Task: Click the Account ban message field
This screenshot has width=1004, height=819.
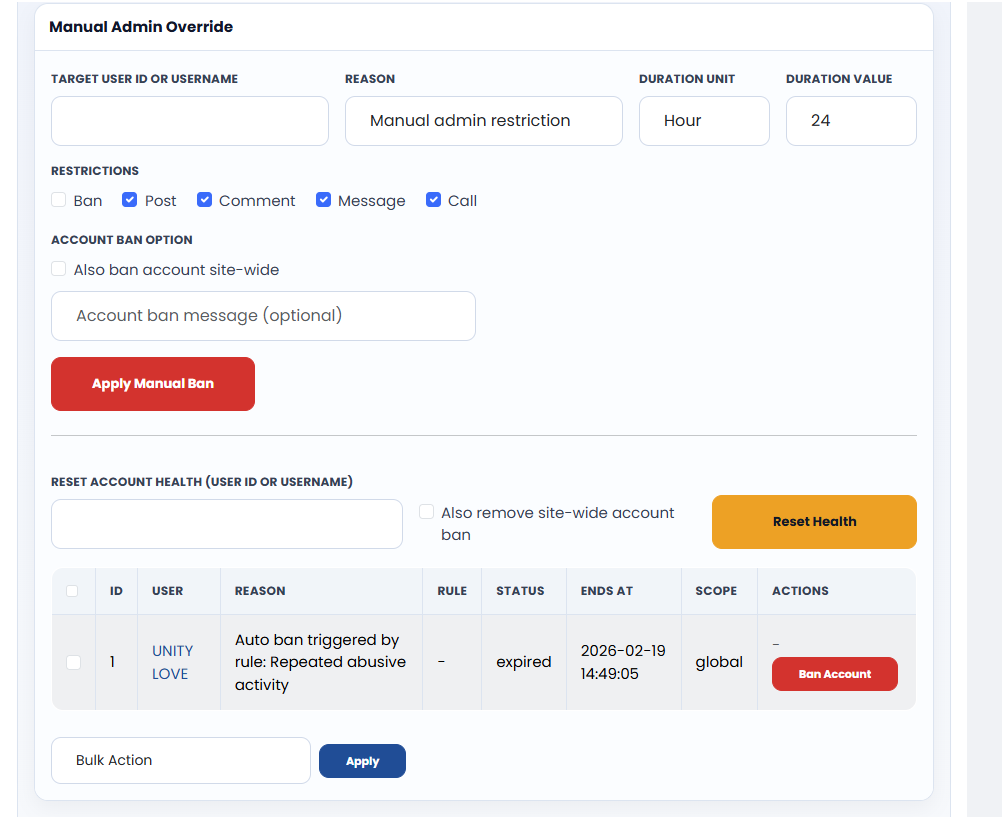Action: tap(263, 316)
